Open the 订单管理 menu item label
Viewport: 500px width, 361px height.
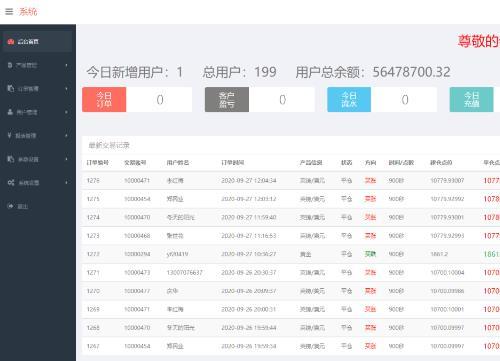pos(28,89)
